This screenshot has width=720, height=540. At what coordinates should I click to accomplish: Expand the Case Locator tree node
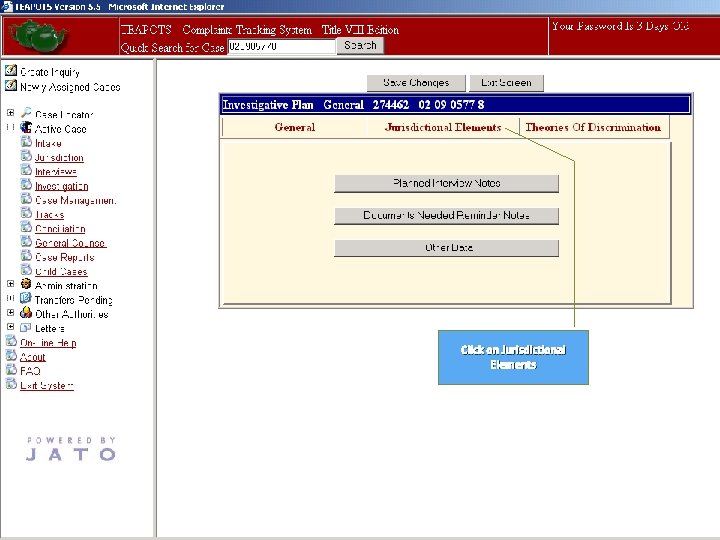coord(11,113)
